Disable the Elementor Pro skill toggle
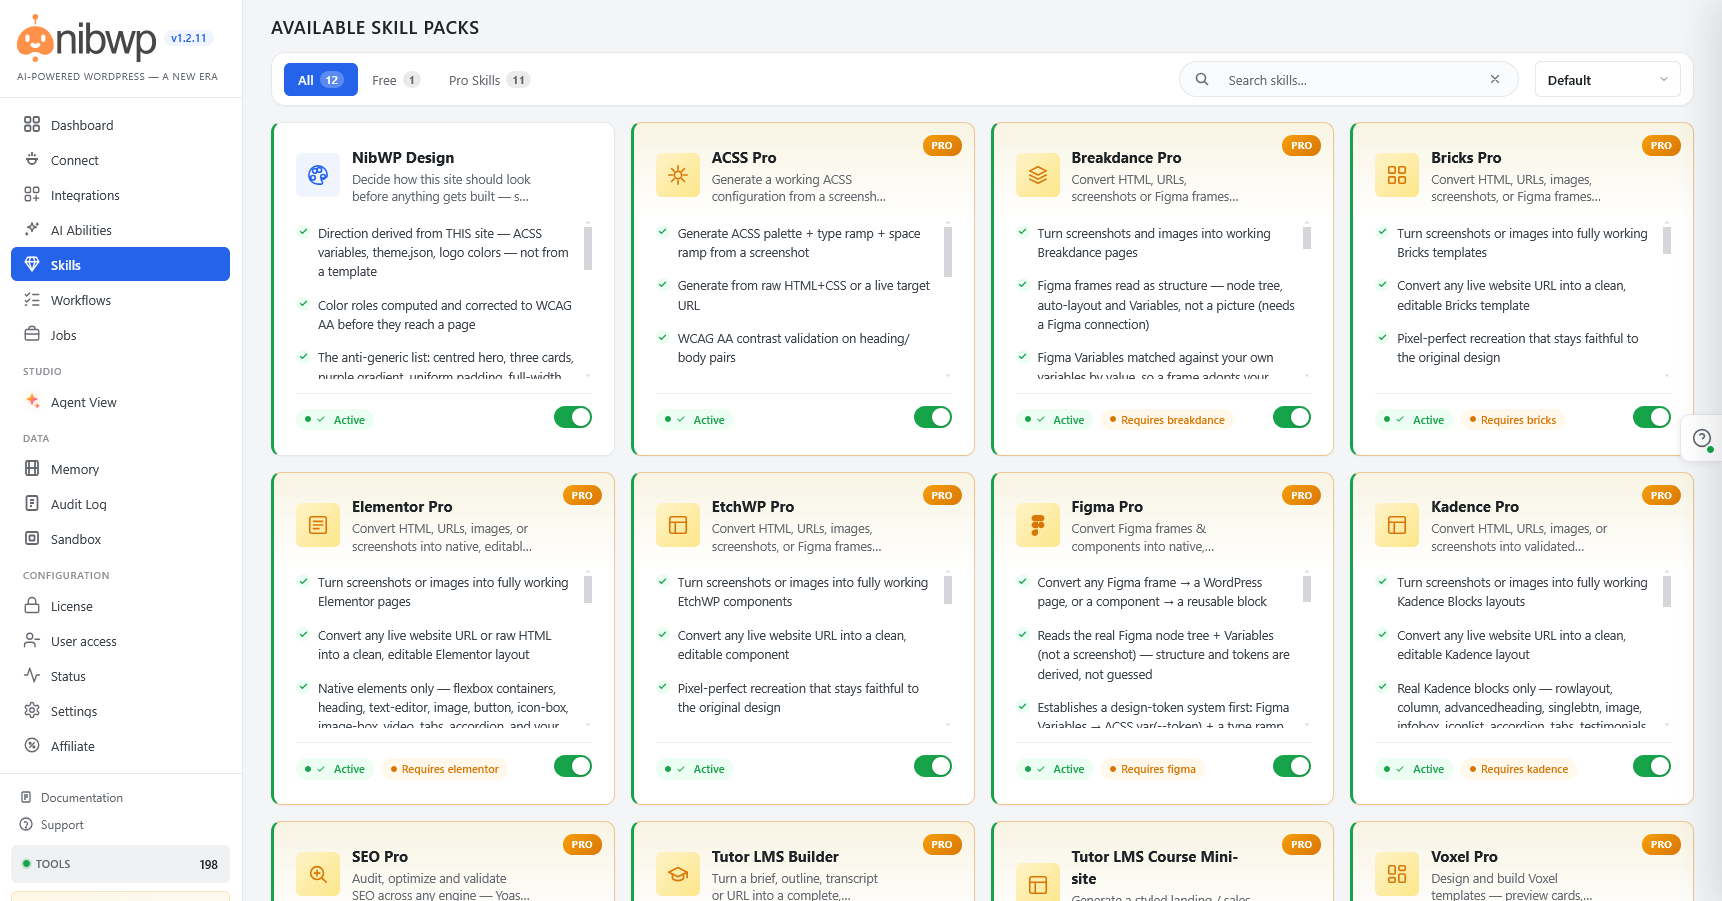Viewport: 1722px width, 901px height. pos(573,766)
